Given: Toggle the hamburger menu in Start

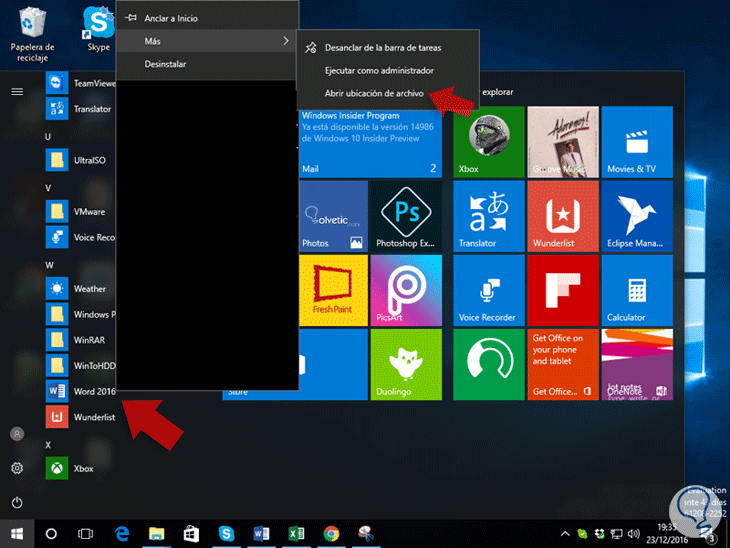Looking at the screenshot, I should (17, 91).
